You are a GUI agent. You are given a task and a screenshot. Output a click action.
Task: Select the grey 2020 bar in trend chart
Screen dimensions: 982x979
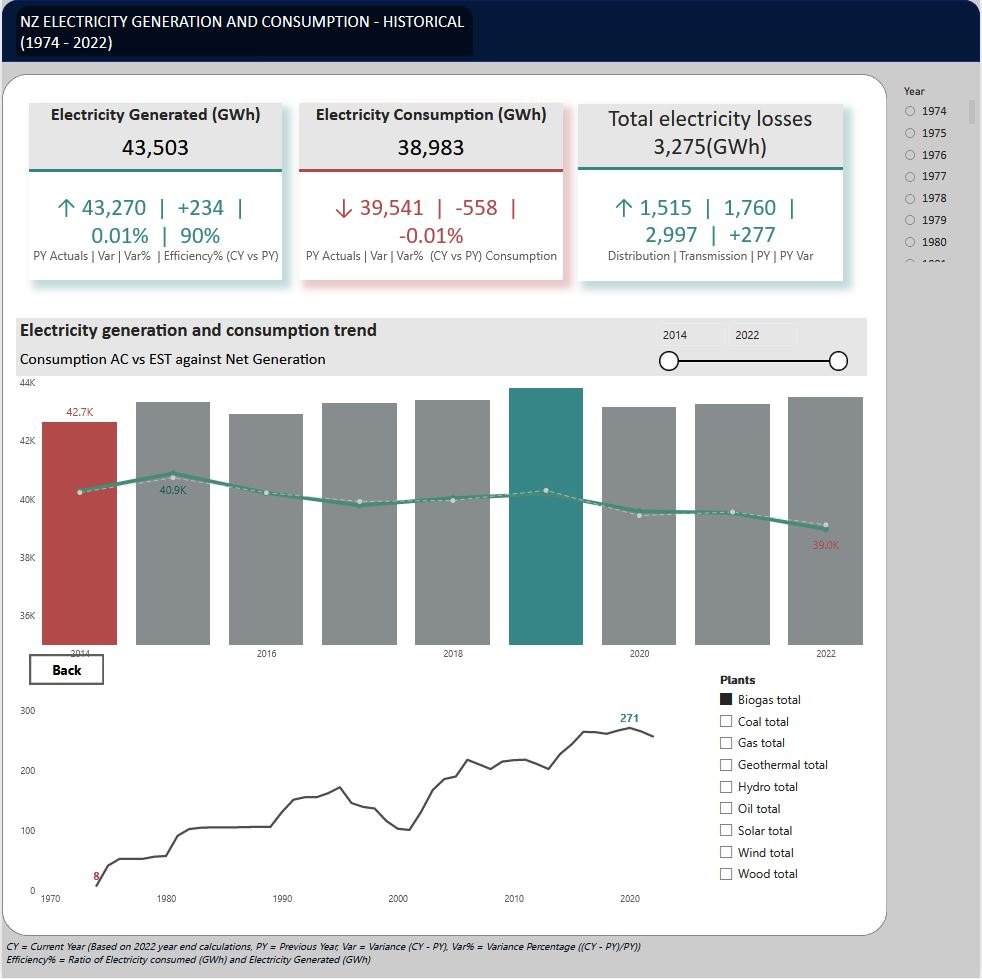tap(639, 526)
